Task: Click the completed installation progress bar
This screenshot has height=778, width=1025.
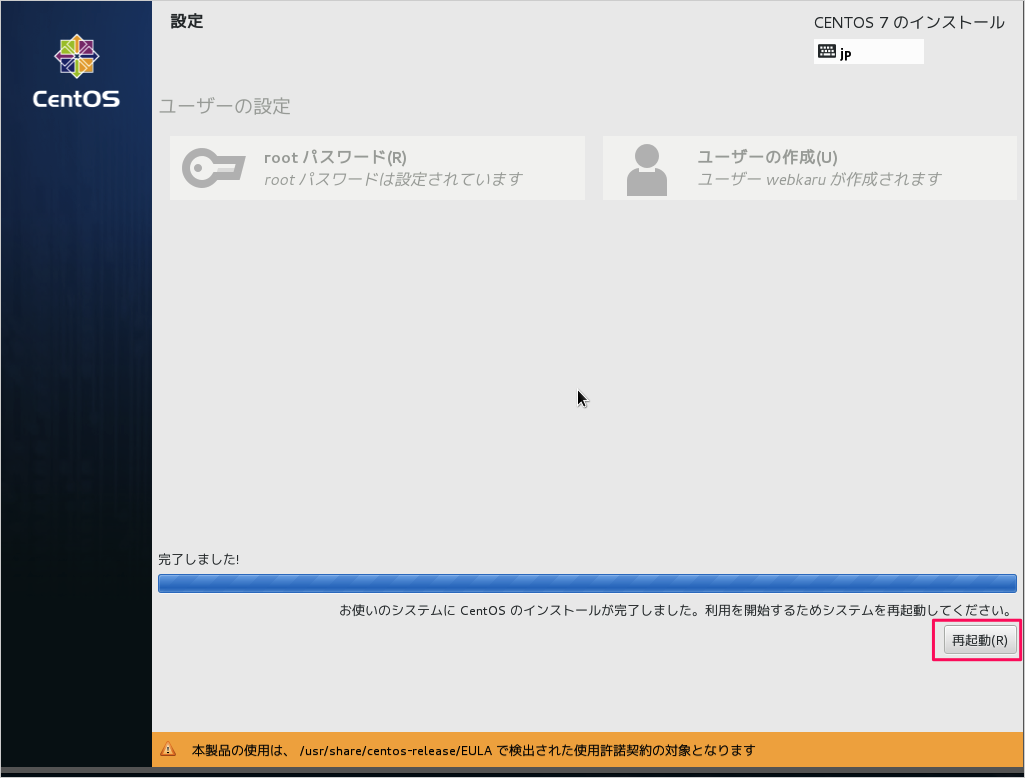Action: point(587,583)
